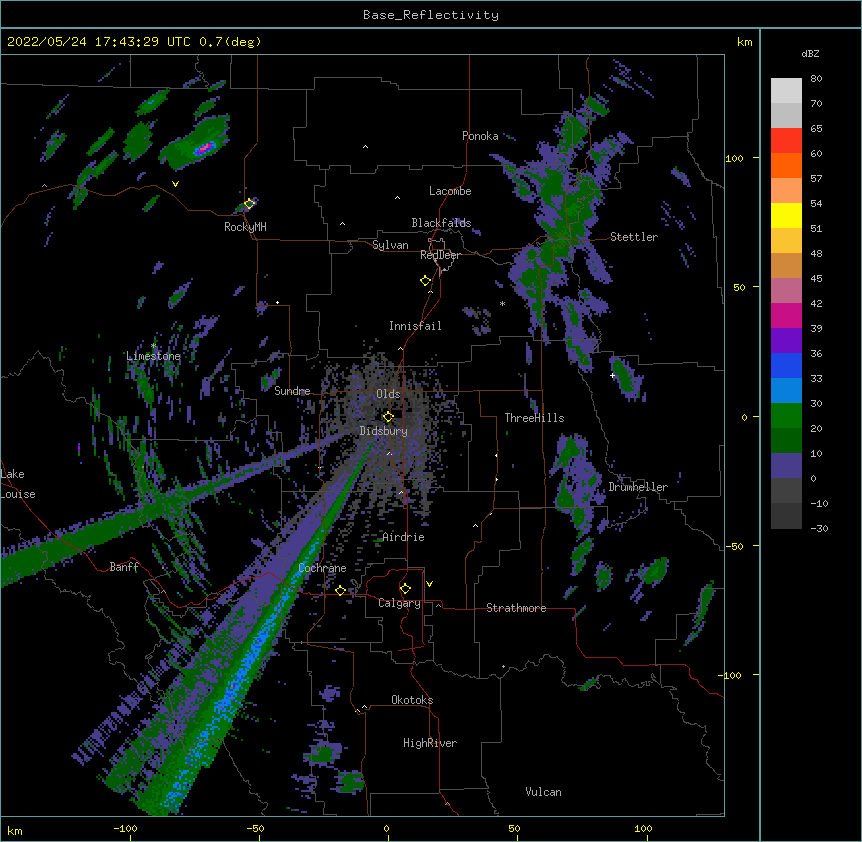
Task: Pick the yellow 51-54 dBZ legend swatch
Action: coord(786,215)
